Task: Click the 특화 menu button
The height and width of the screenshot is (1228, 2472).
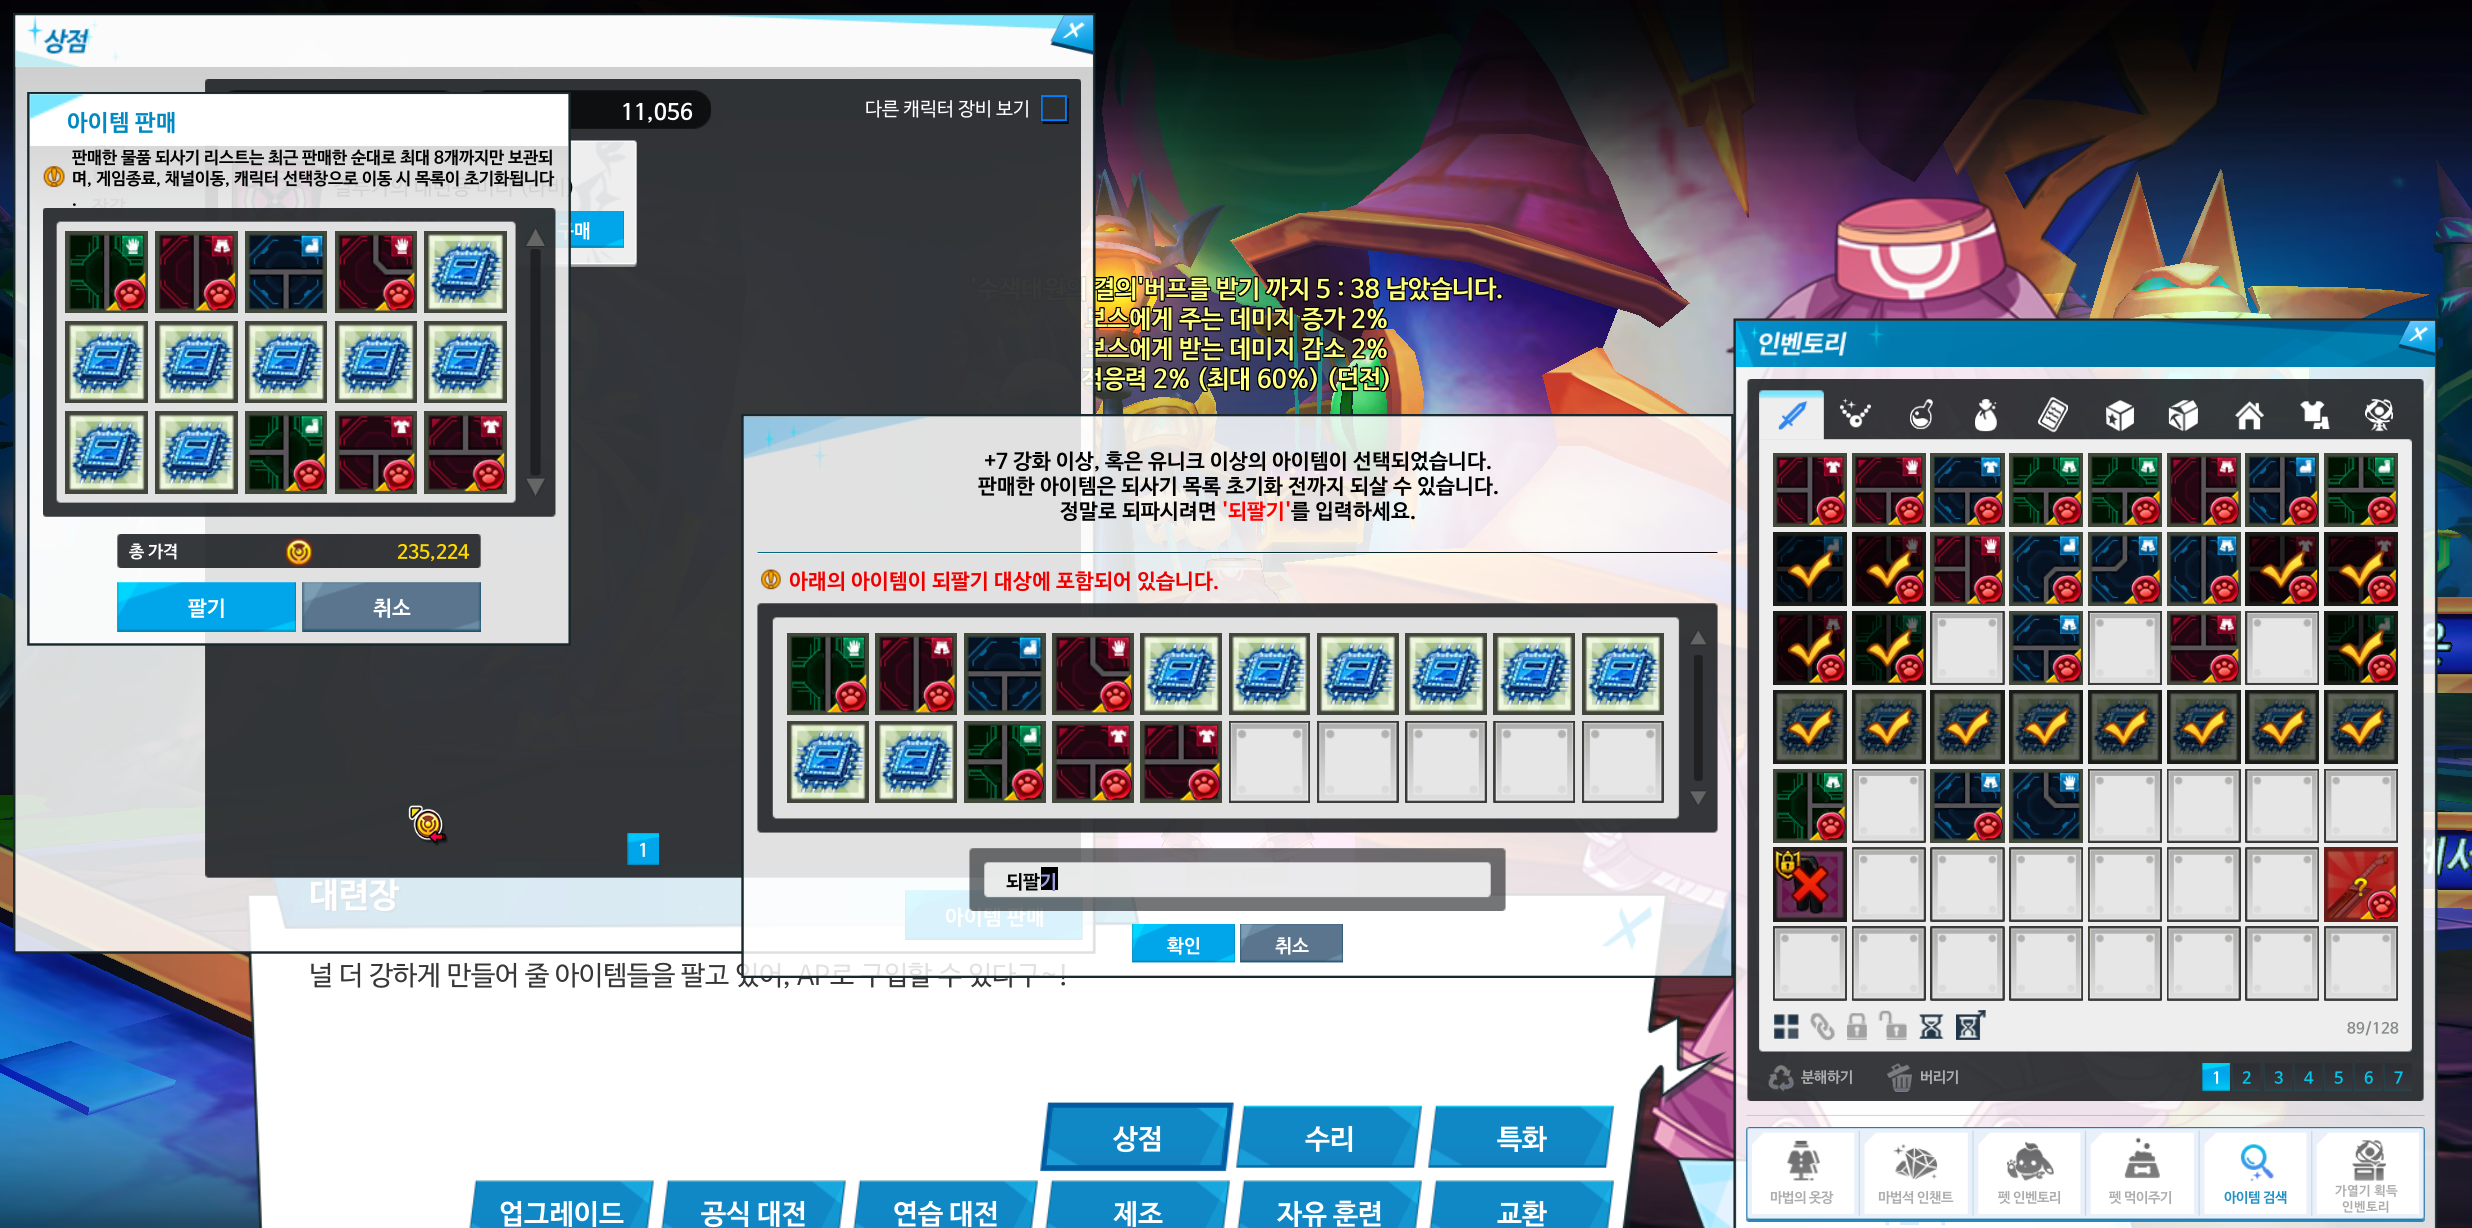Action: coord(1521,1137)
